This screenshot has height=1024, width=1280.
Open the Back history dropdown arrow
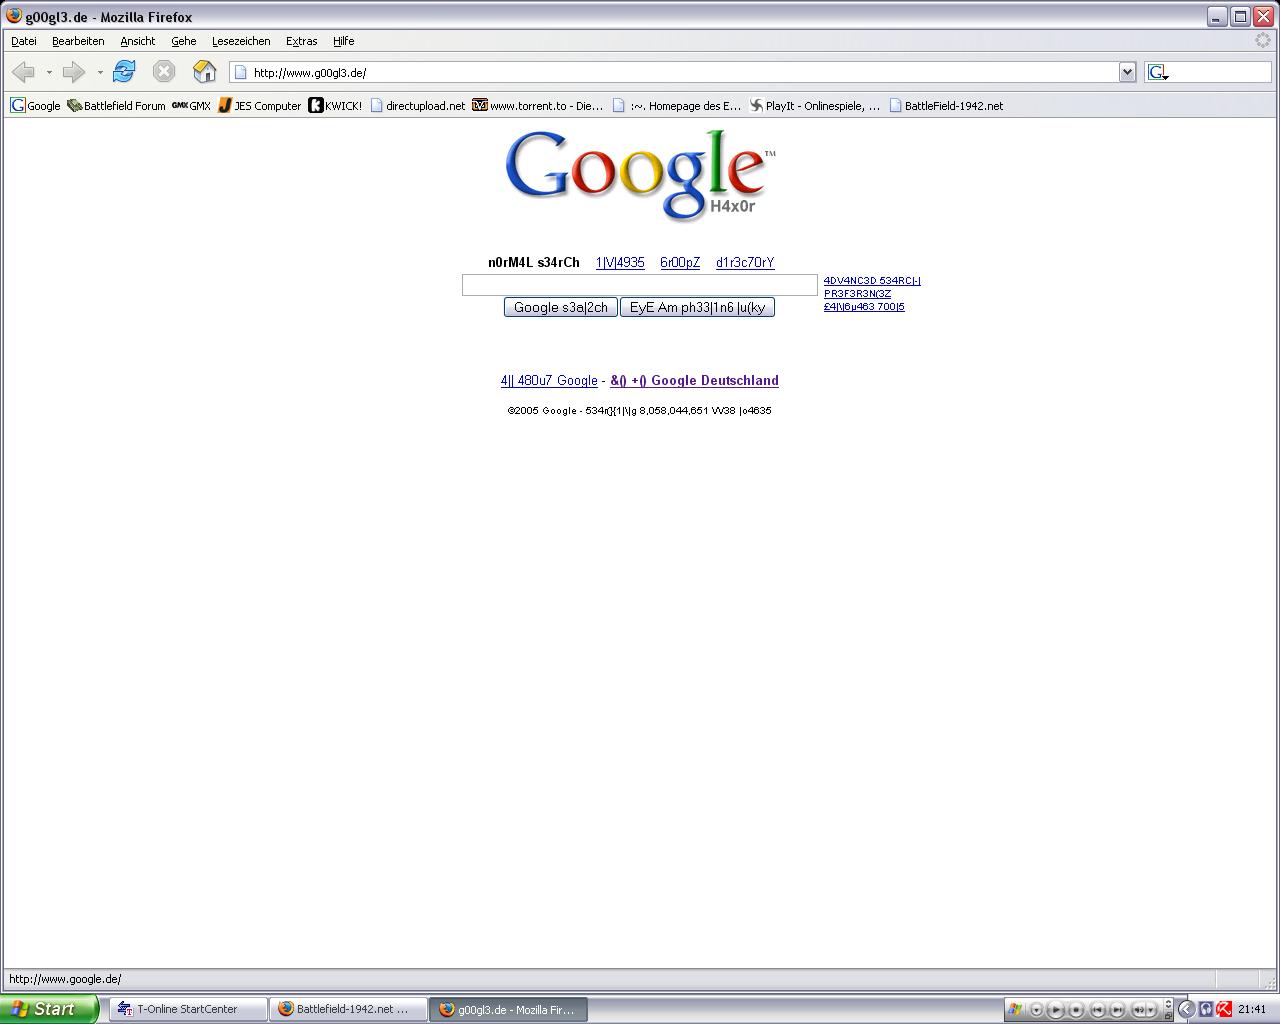click(49, 72)
